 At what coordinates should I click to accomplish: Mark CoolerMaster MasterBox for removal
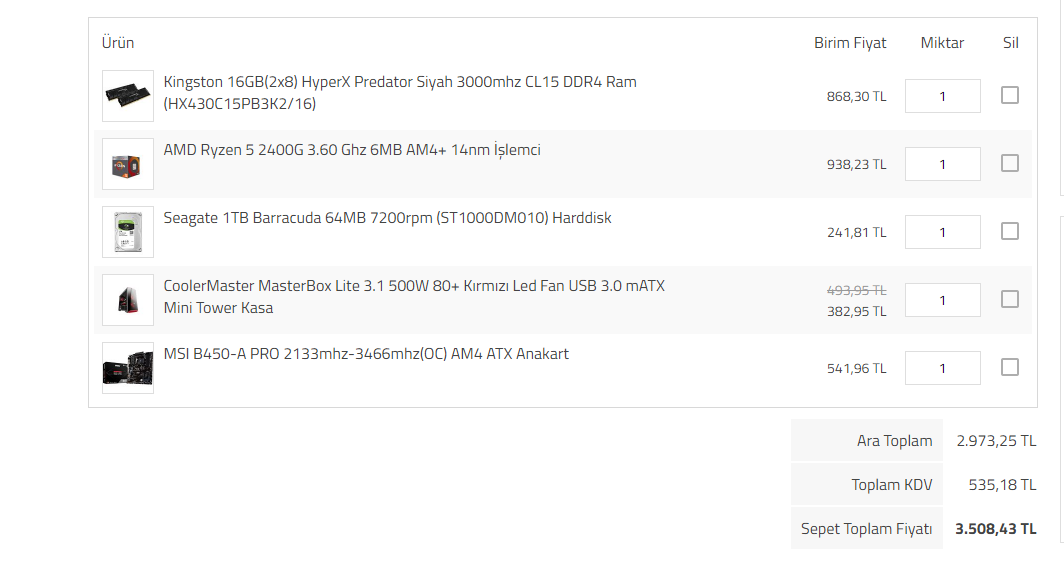1010,299
